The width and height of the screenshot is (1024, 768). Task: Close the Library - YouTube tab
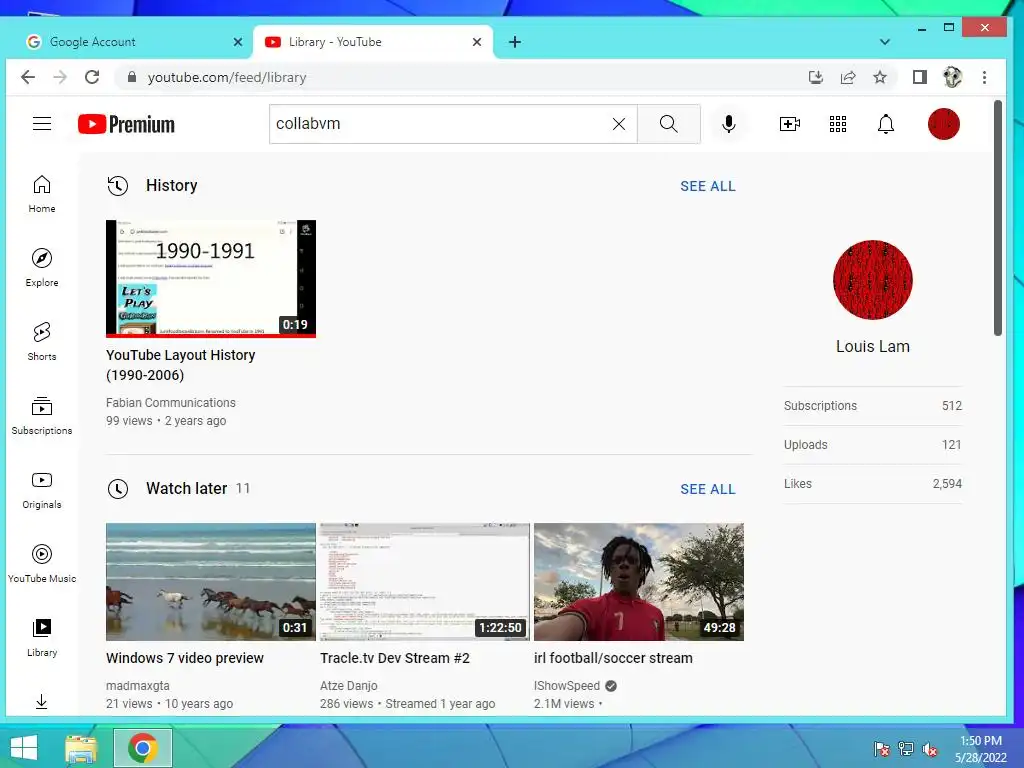[x=477, y=42]
